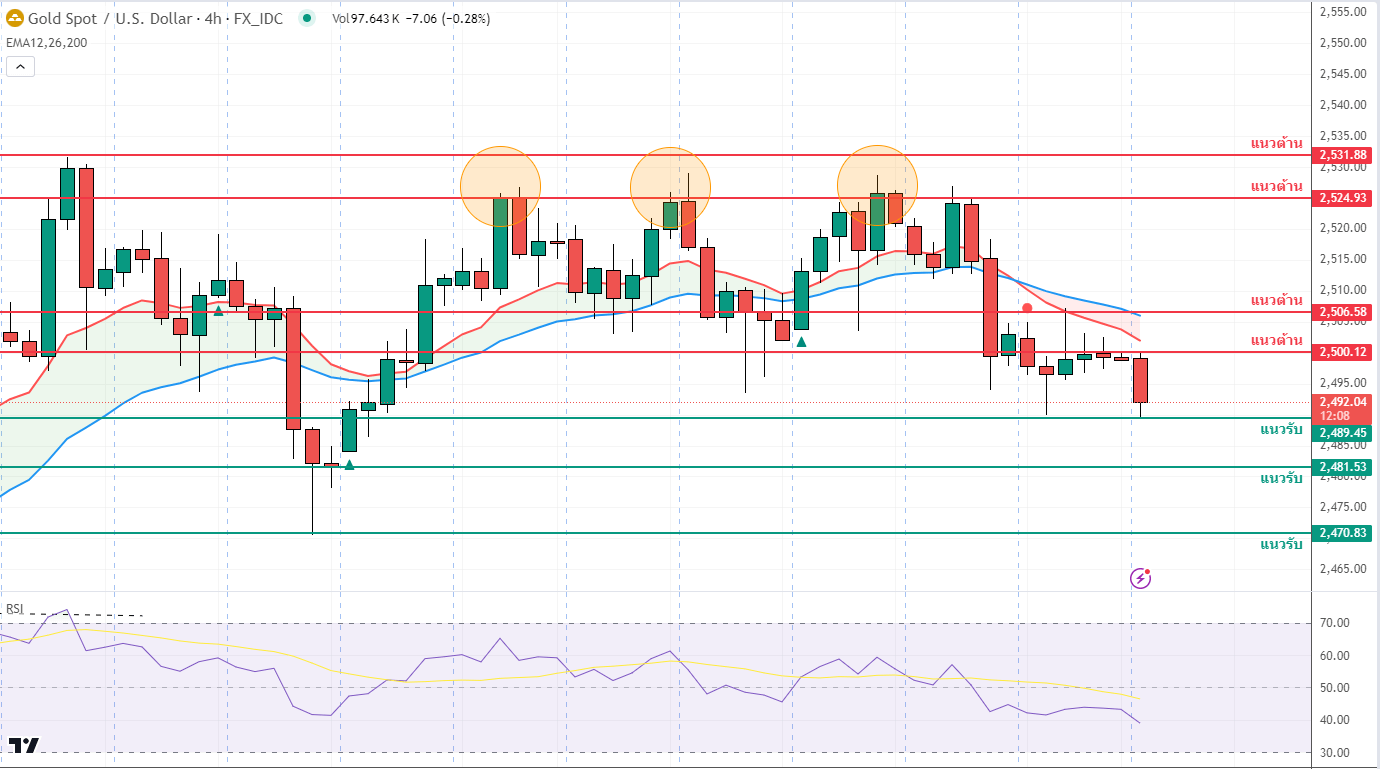Collapse the indicator legend with chevron button
This screenshot has height=769, width=1380.
coord(20,67)
